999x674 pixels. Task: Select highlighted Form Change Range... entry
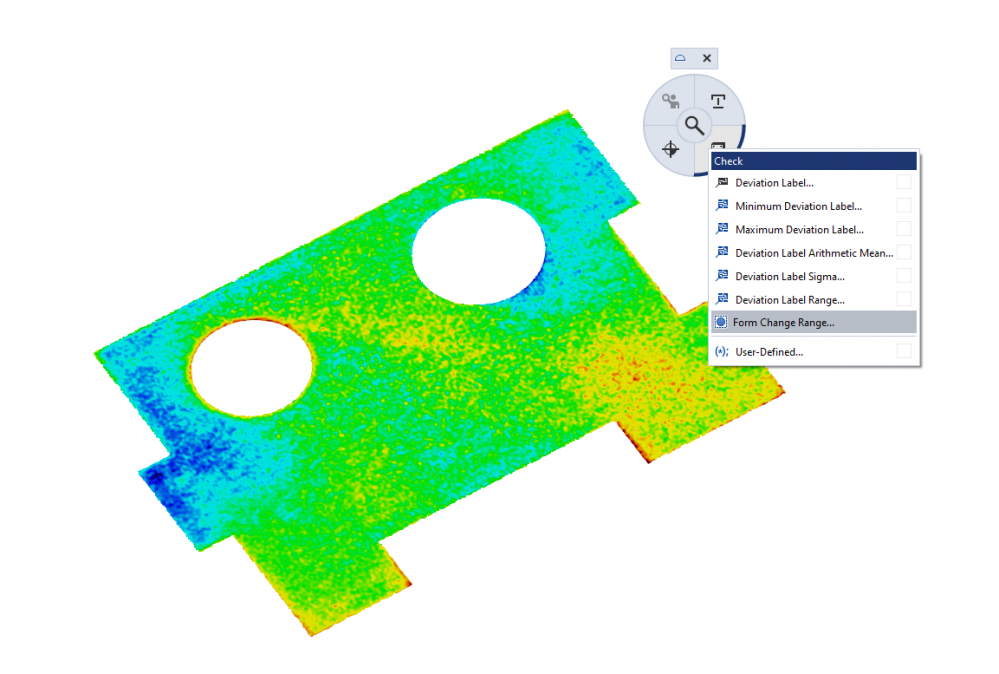pyautogui.click(x=814, y=322)
